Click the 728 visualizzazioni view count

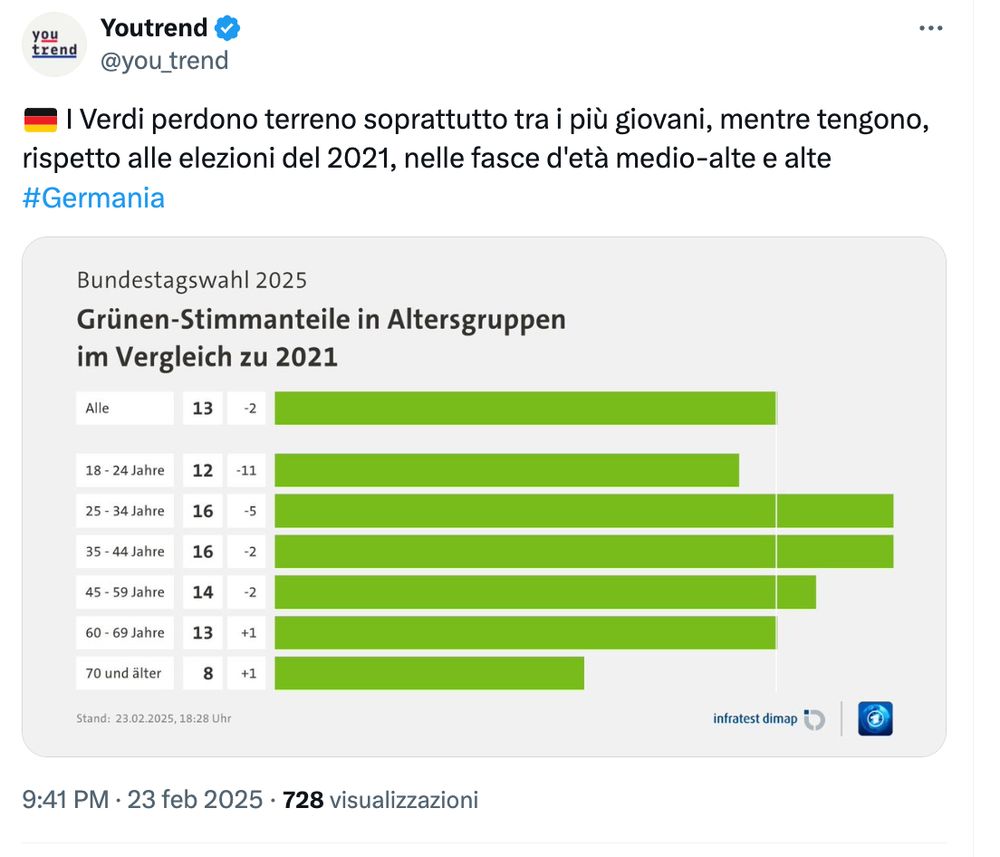(380, 800)
